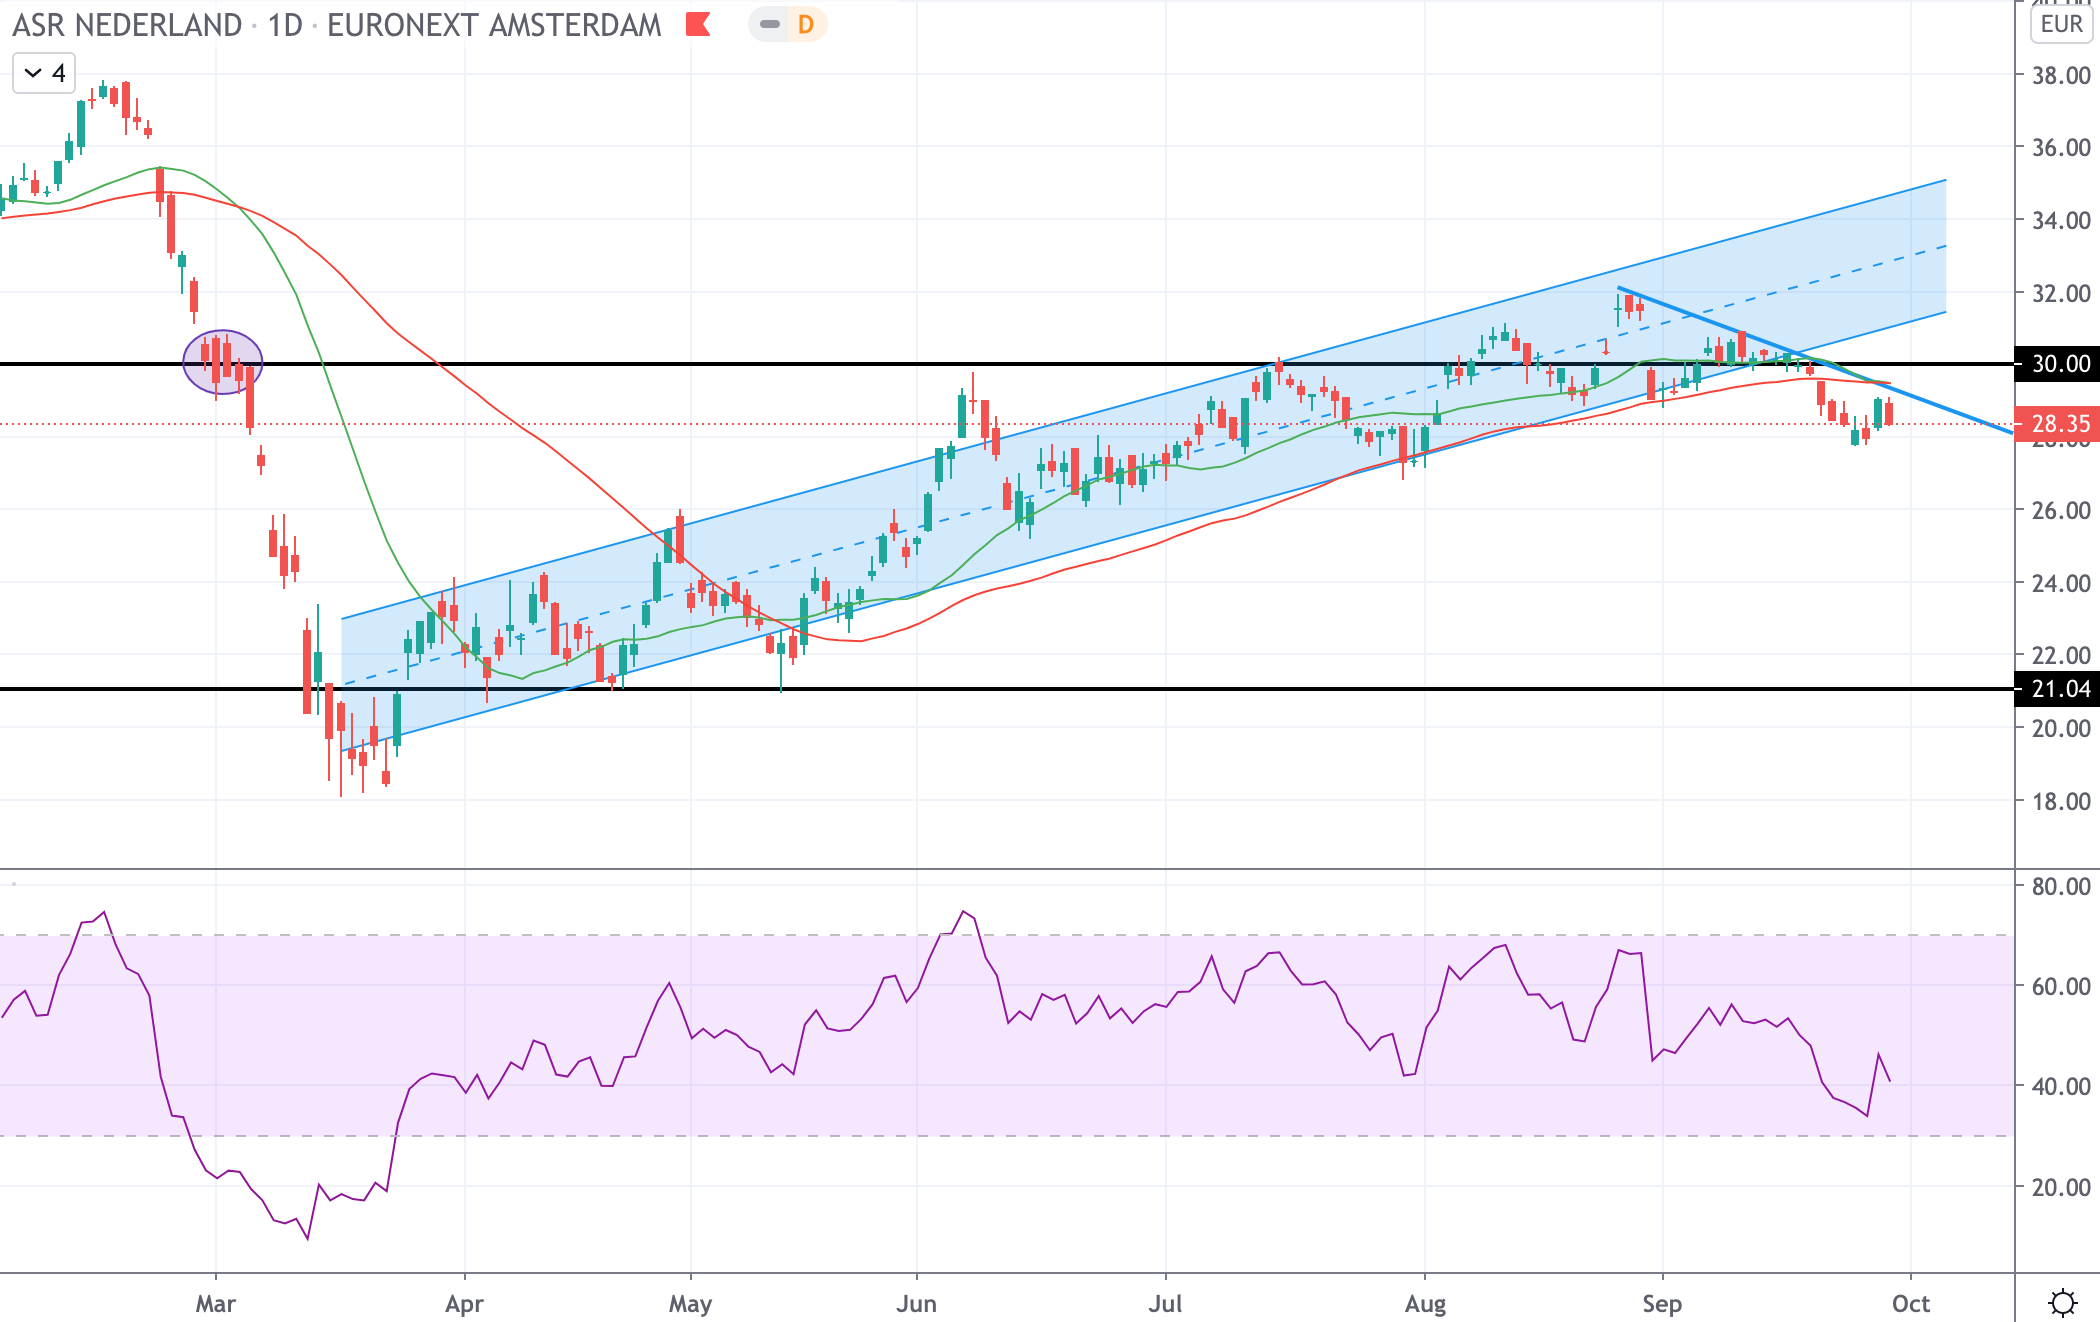Click the 34.00 price axis label
The width and height of the screenshot is (2100, 1322).
click(x=2061, y=221)
